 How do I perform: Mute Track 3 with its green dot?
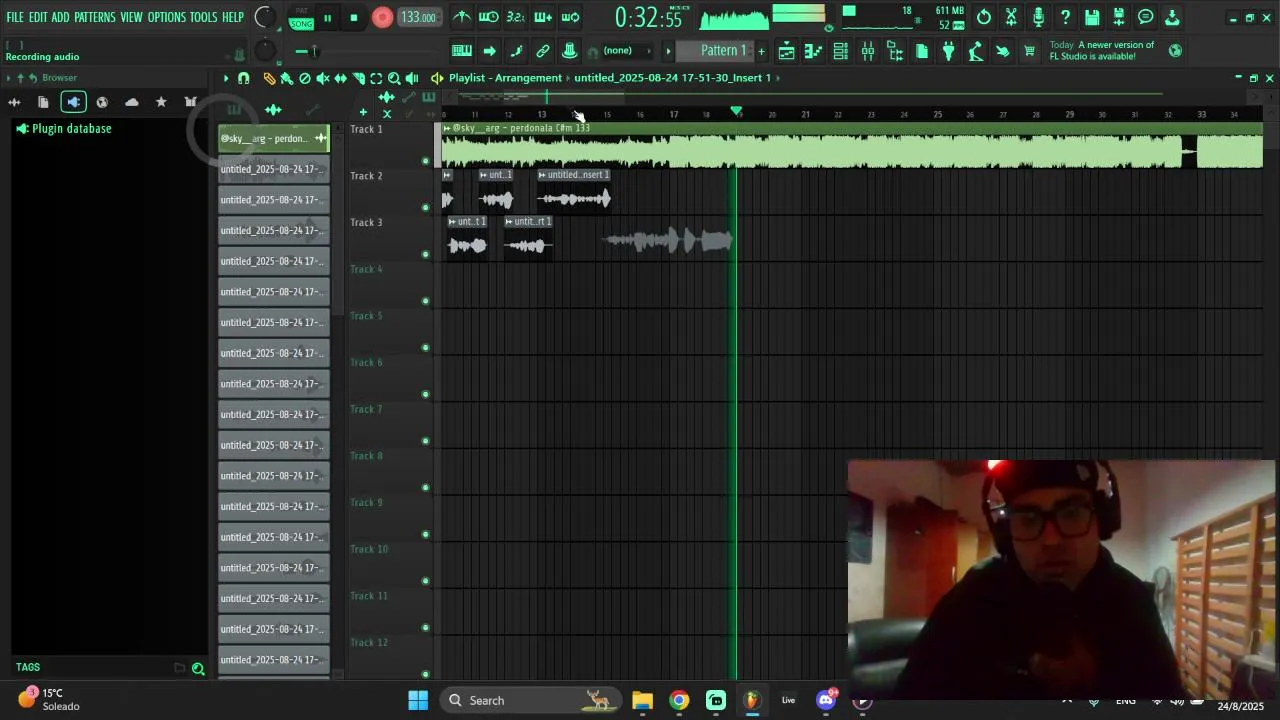click(425, 254)
